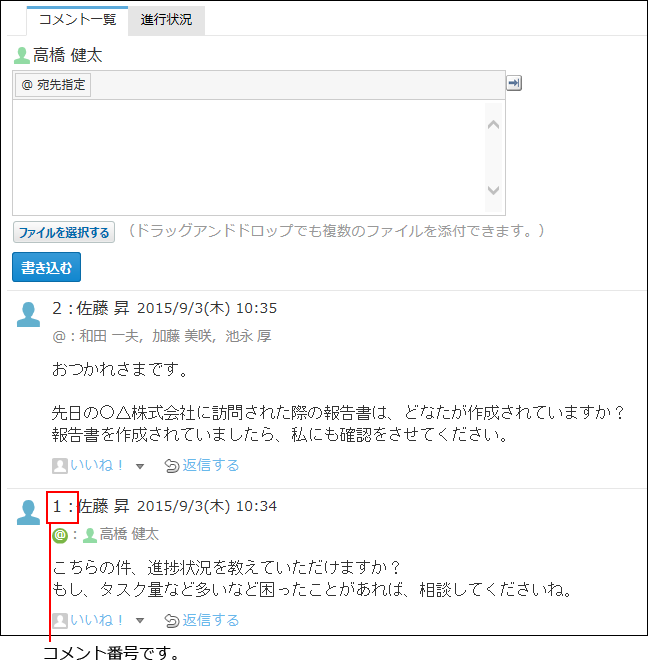Open the いいね dropdown arrow on comment 2
Screen dimensions: 648x660
(140, 466)
